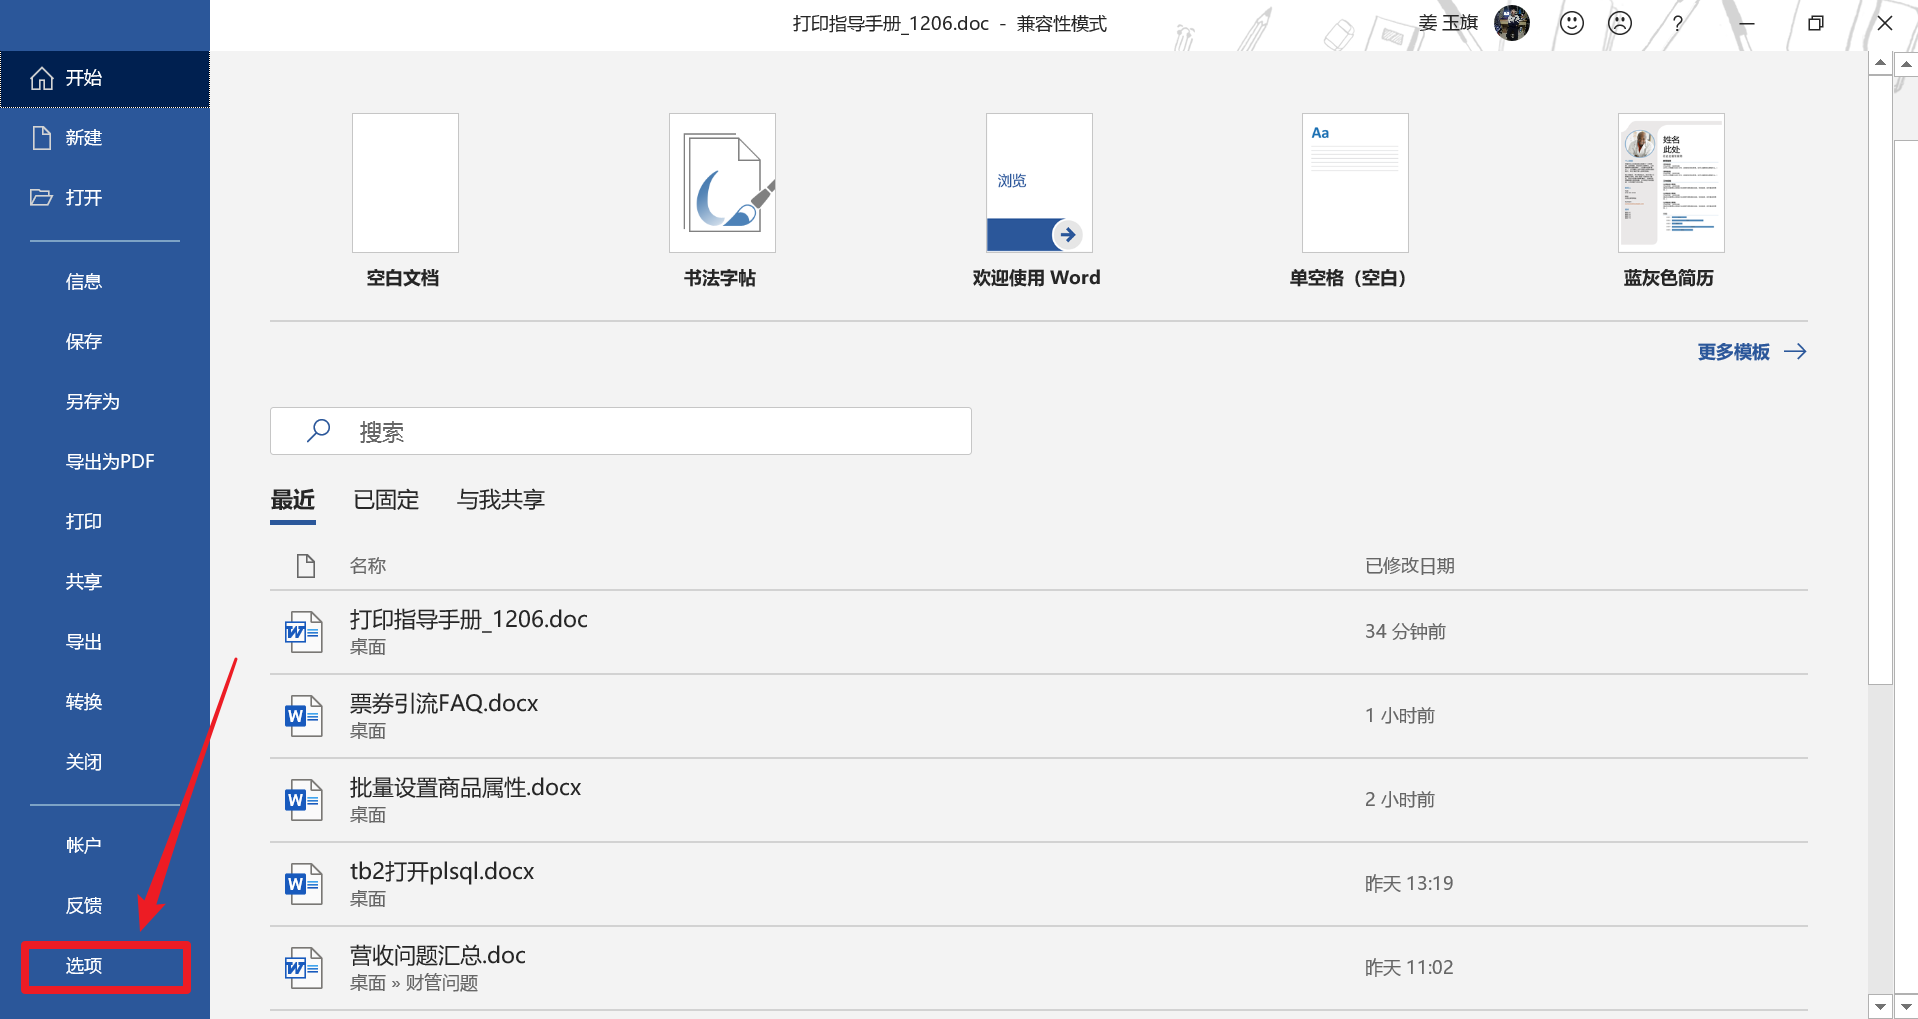Select 新建 in the sidebar

105,138
